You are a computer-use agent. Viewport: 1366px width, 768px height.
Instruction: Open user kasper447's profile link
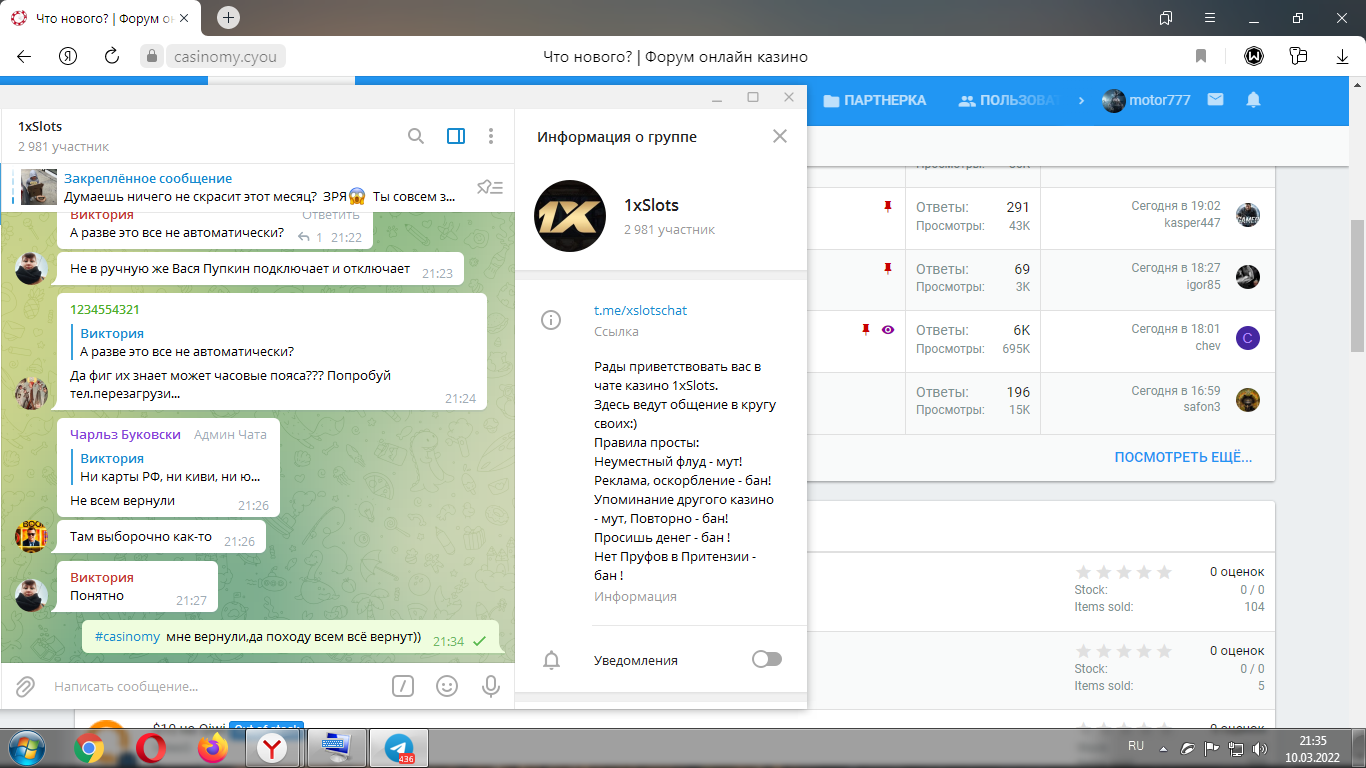tap(1192, 223)
